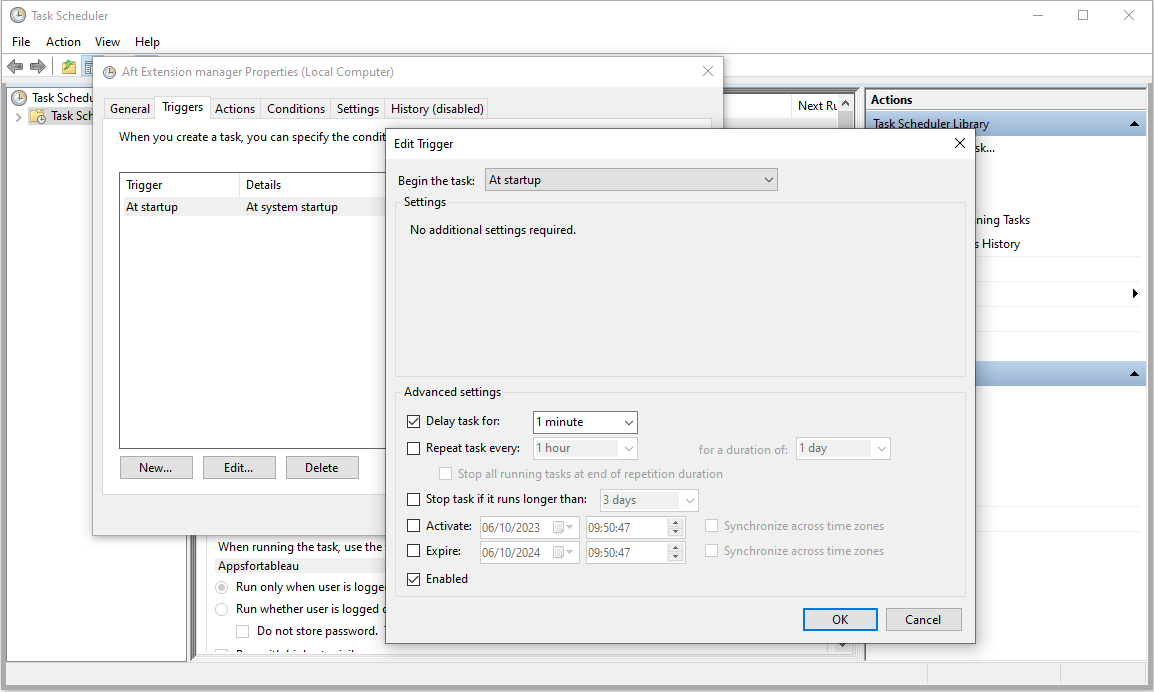This screenshot has height=692, width=1154.
Task: Uncheck the Delay task for checkbox
Action: pos(414,422)
